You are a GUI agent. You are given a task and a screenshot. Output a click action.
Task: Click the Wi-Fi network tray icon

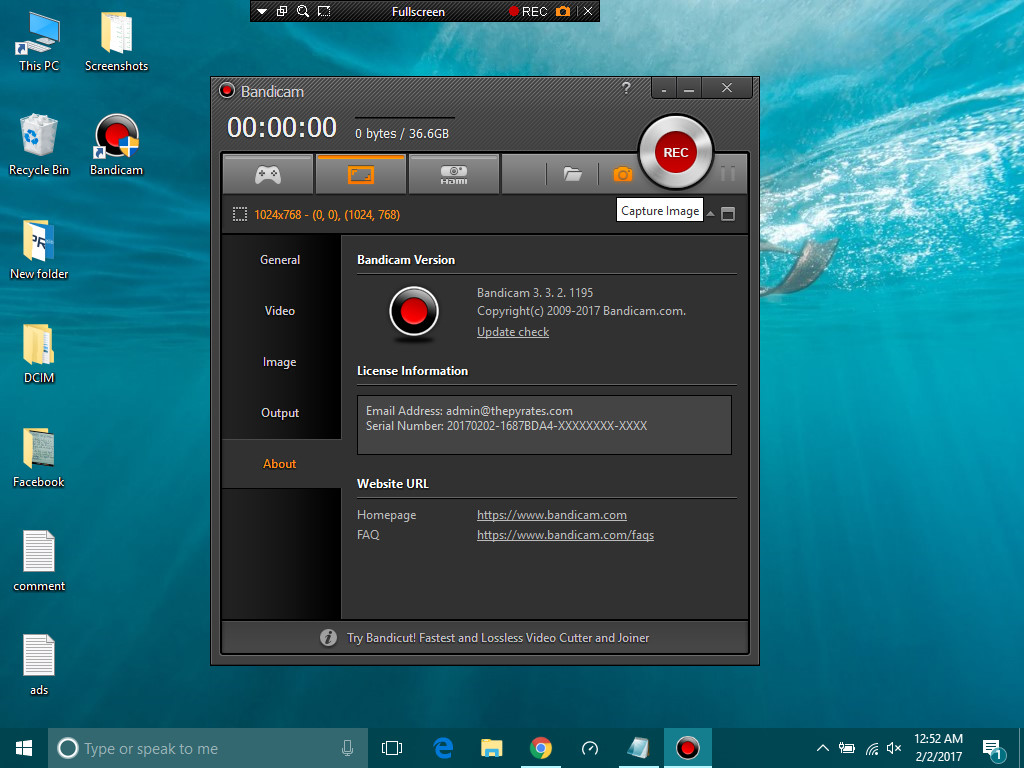tap(872, 748)
